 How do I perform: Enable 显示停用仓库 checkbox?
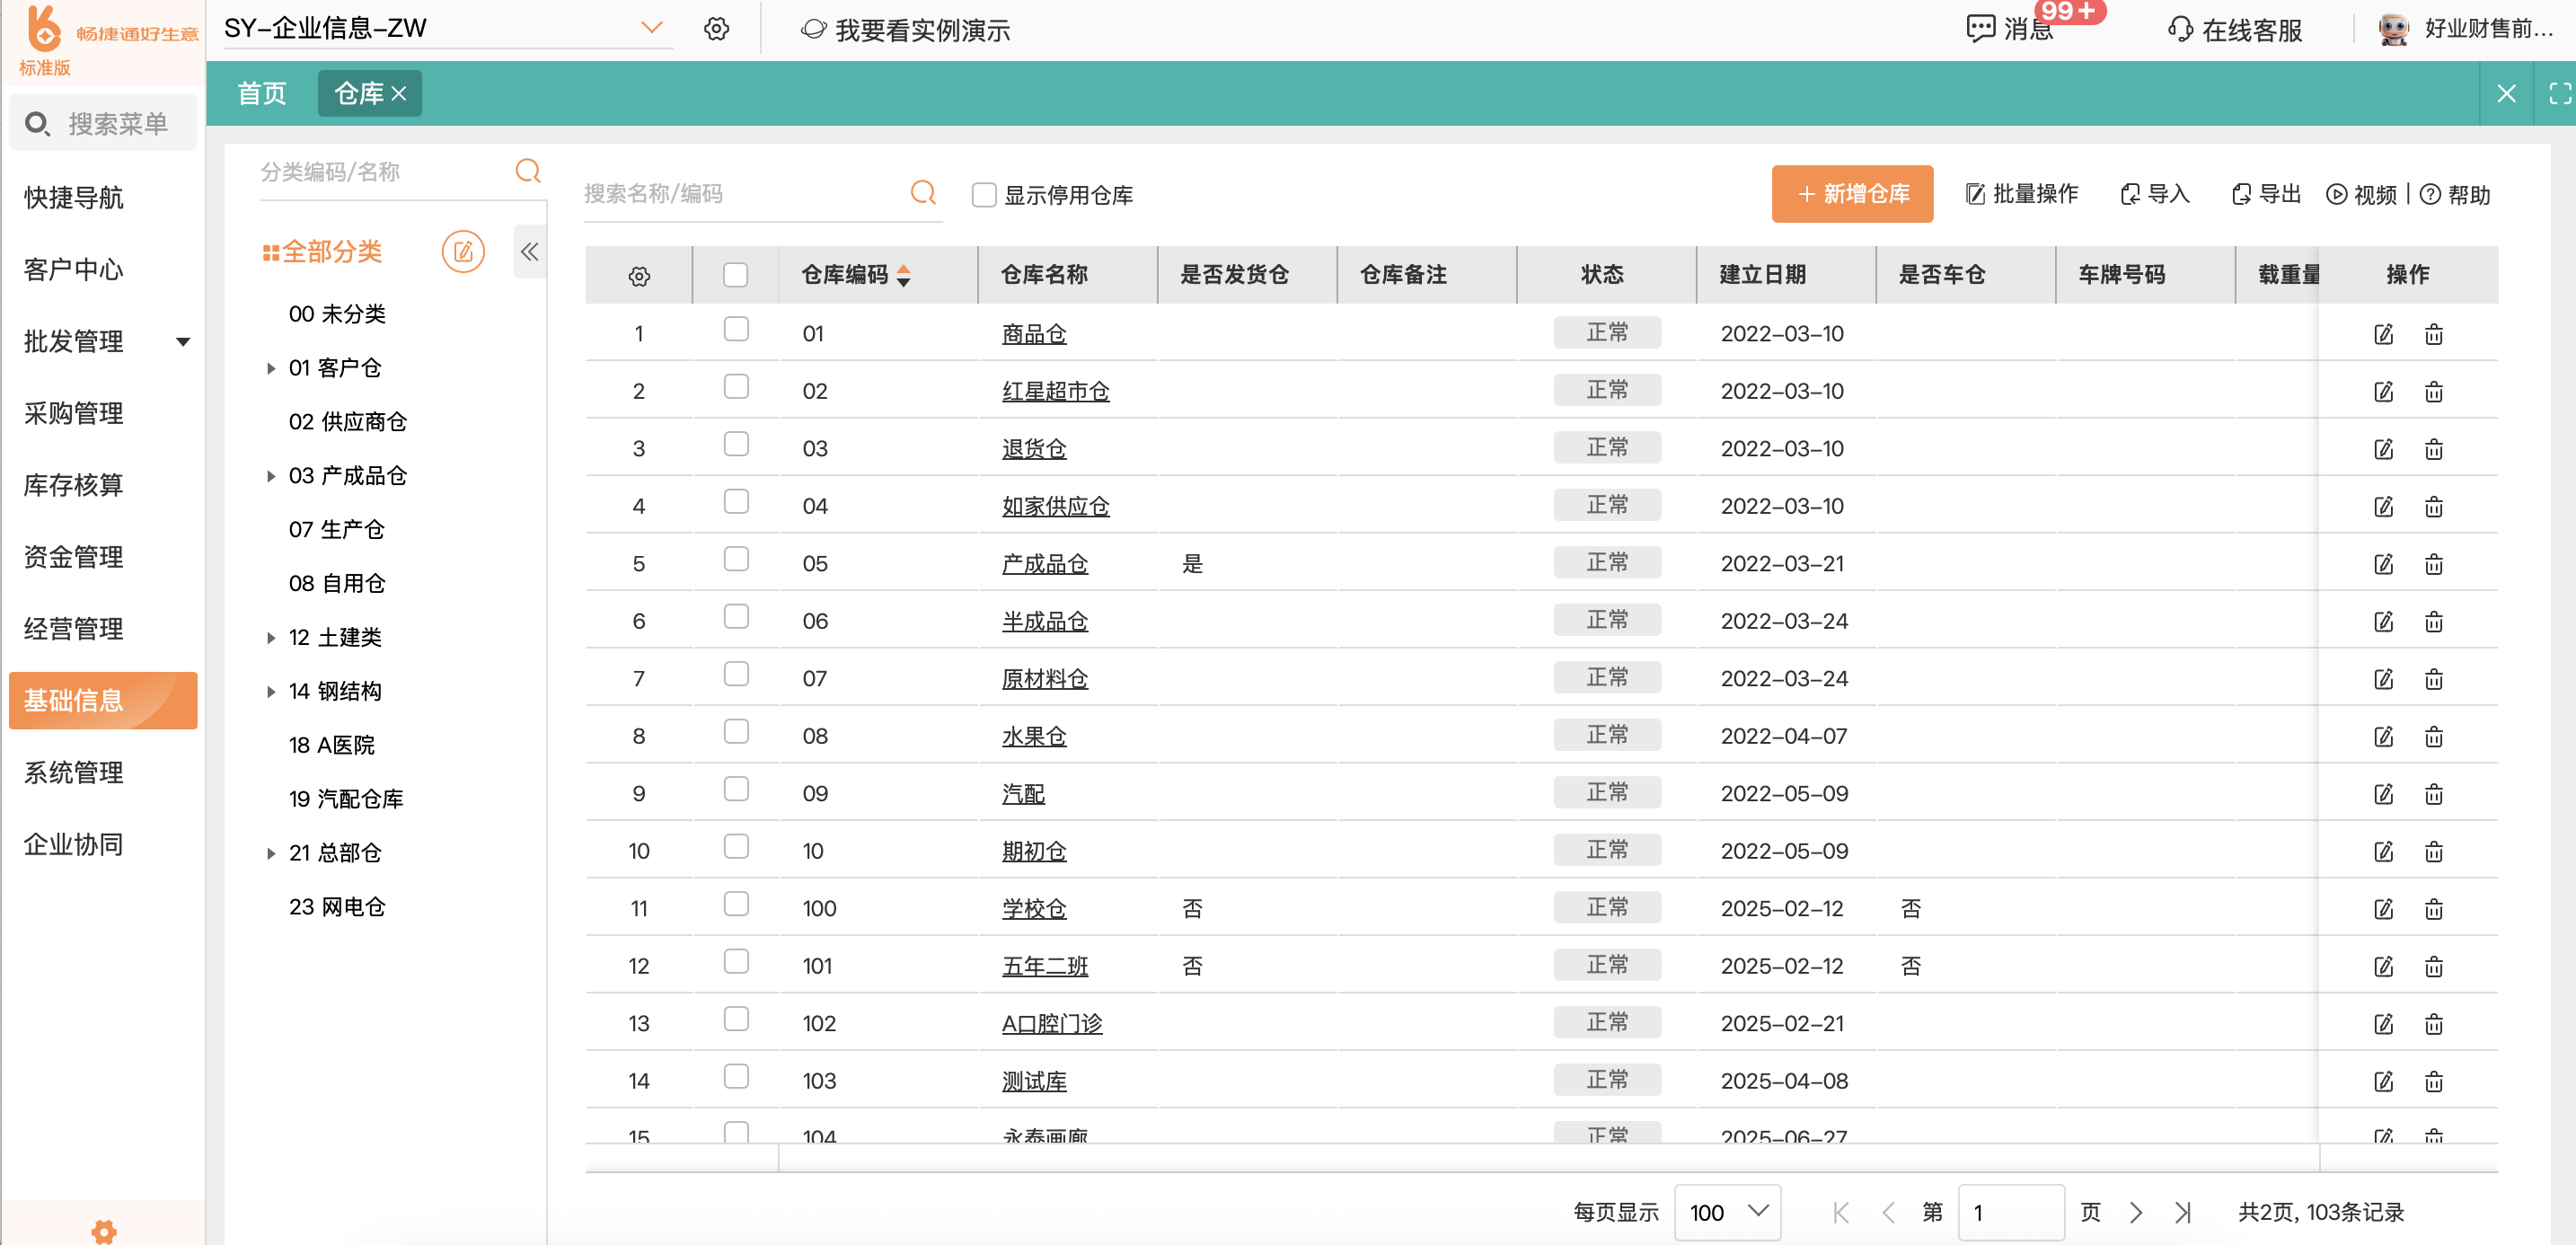pyautogui.click(x=984, y=195)
